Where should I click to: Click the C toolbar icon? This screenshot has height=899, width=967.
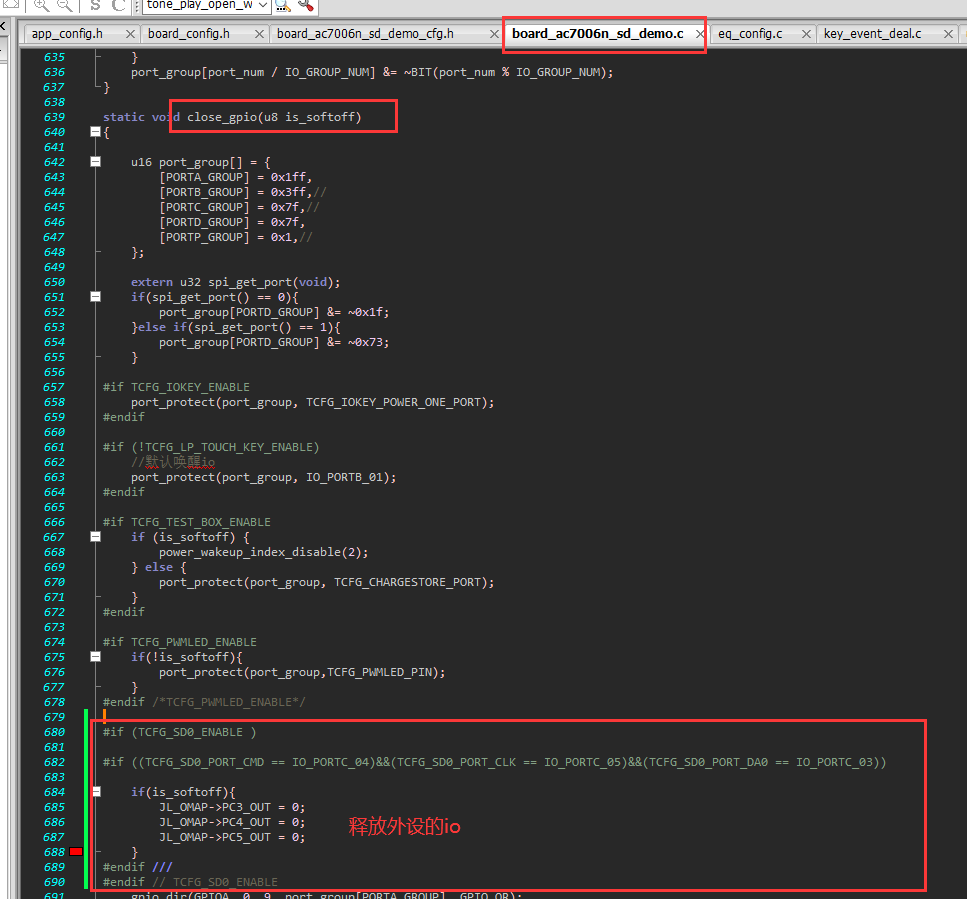(x=118, y=6)
